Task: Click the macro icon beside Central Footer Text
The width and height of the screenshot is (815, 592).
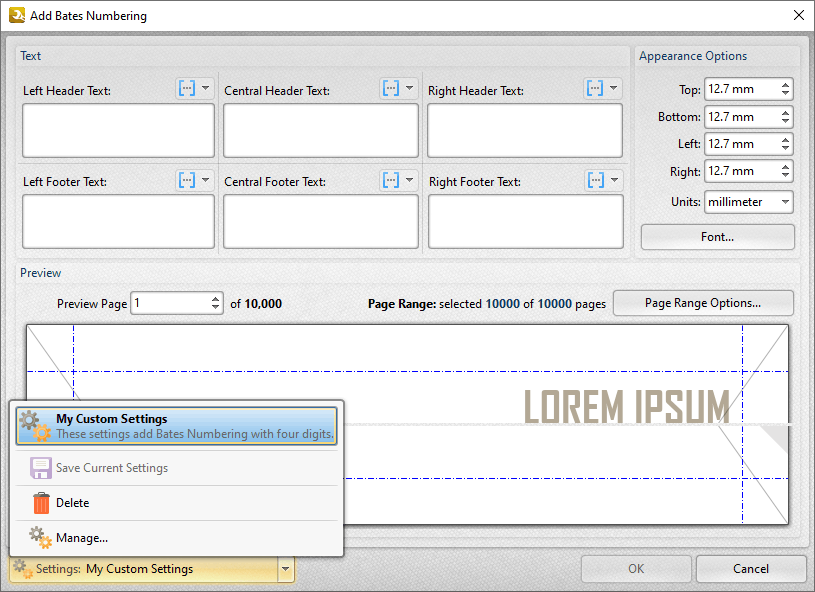Action: click(392, 180)
